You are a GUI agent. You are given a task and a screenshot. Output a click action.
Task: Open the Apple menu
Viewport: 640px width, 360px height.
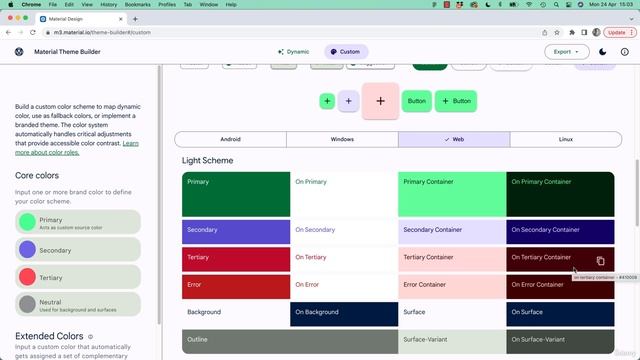tap(11, 4)
